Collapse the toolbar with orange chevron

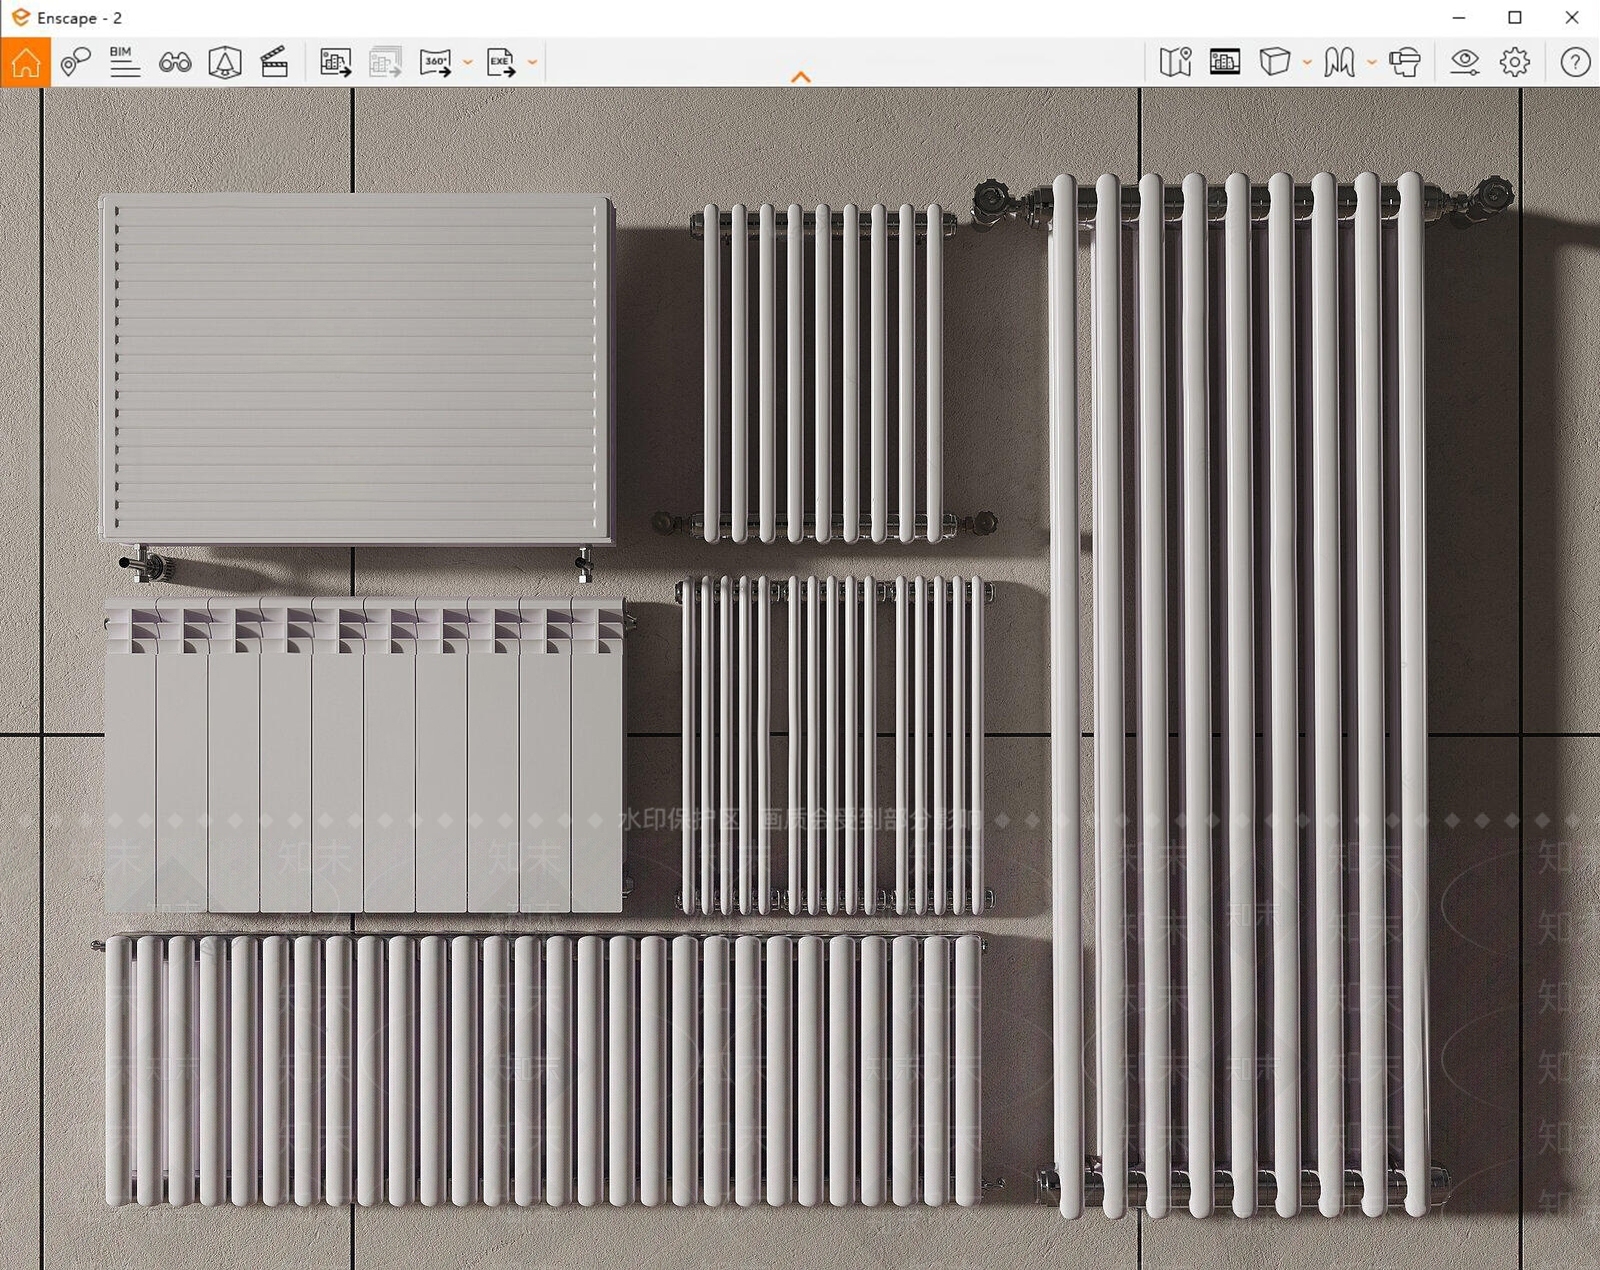tap(801, 77)
